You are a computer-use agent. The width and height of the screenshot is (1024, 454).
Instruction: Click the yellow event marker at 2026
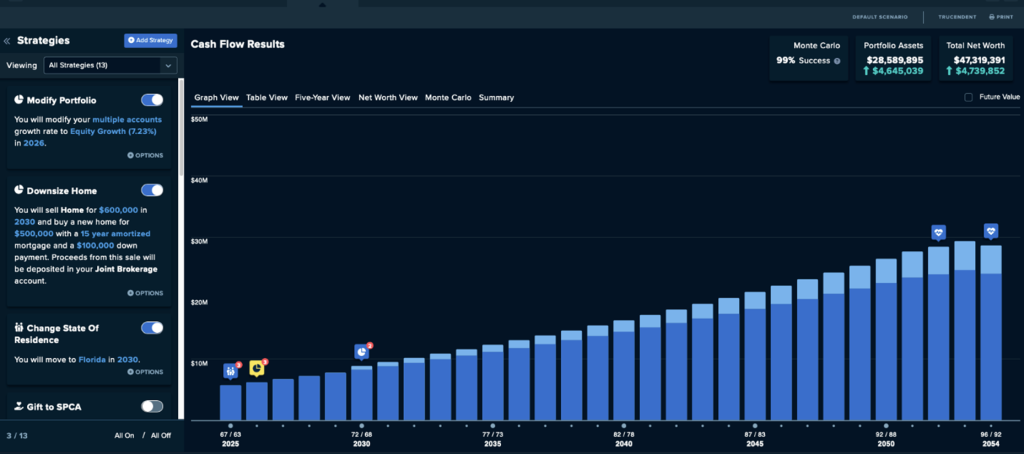pyautogui.click(x=257, y=368)
